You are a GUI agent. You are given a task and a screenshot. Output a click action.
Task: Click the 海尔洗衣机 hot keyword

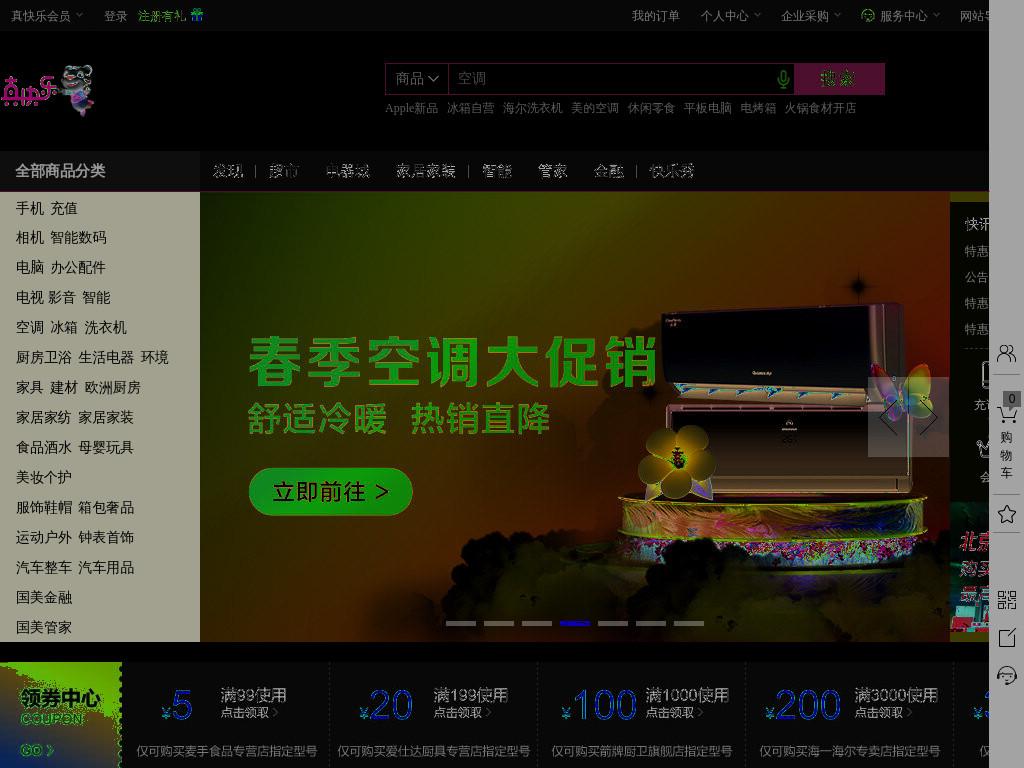(x=532, y=108)
